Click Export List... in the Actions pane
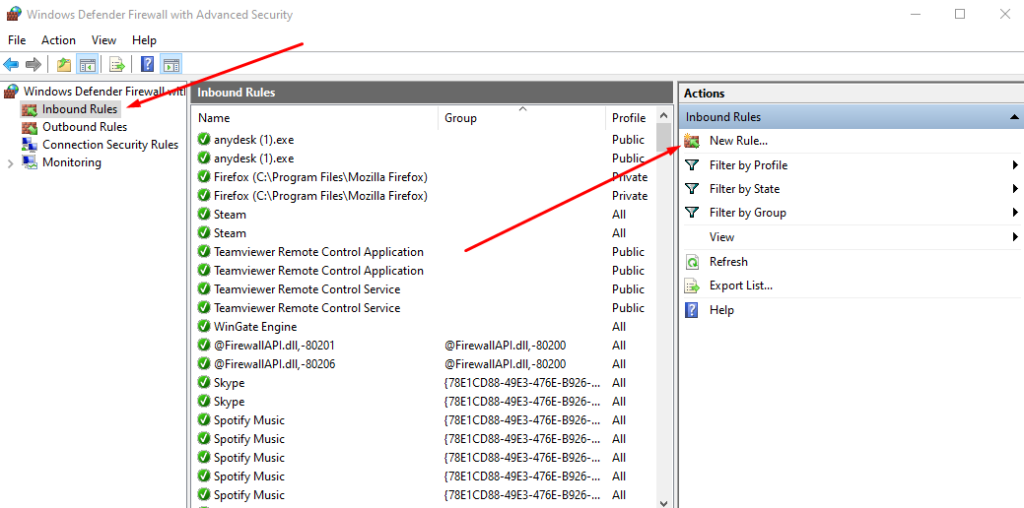 [x=741, y=285]
